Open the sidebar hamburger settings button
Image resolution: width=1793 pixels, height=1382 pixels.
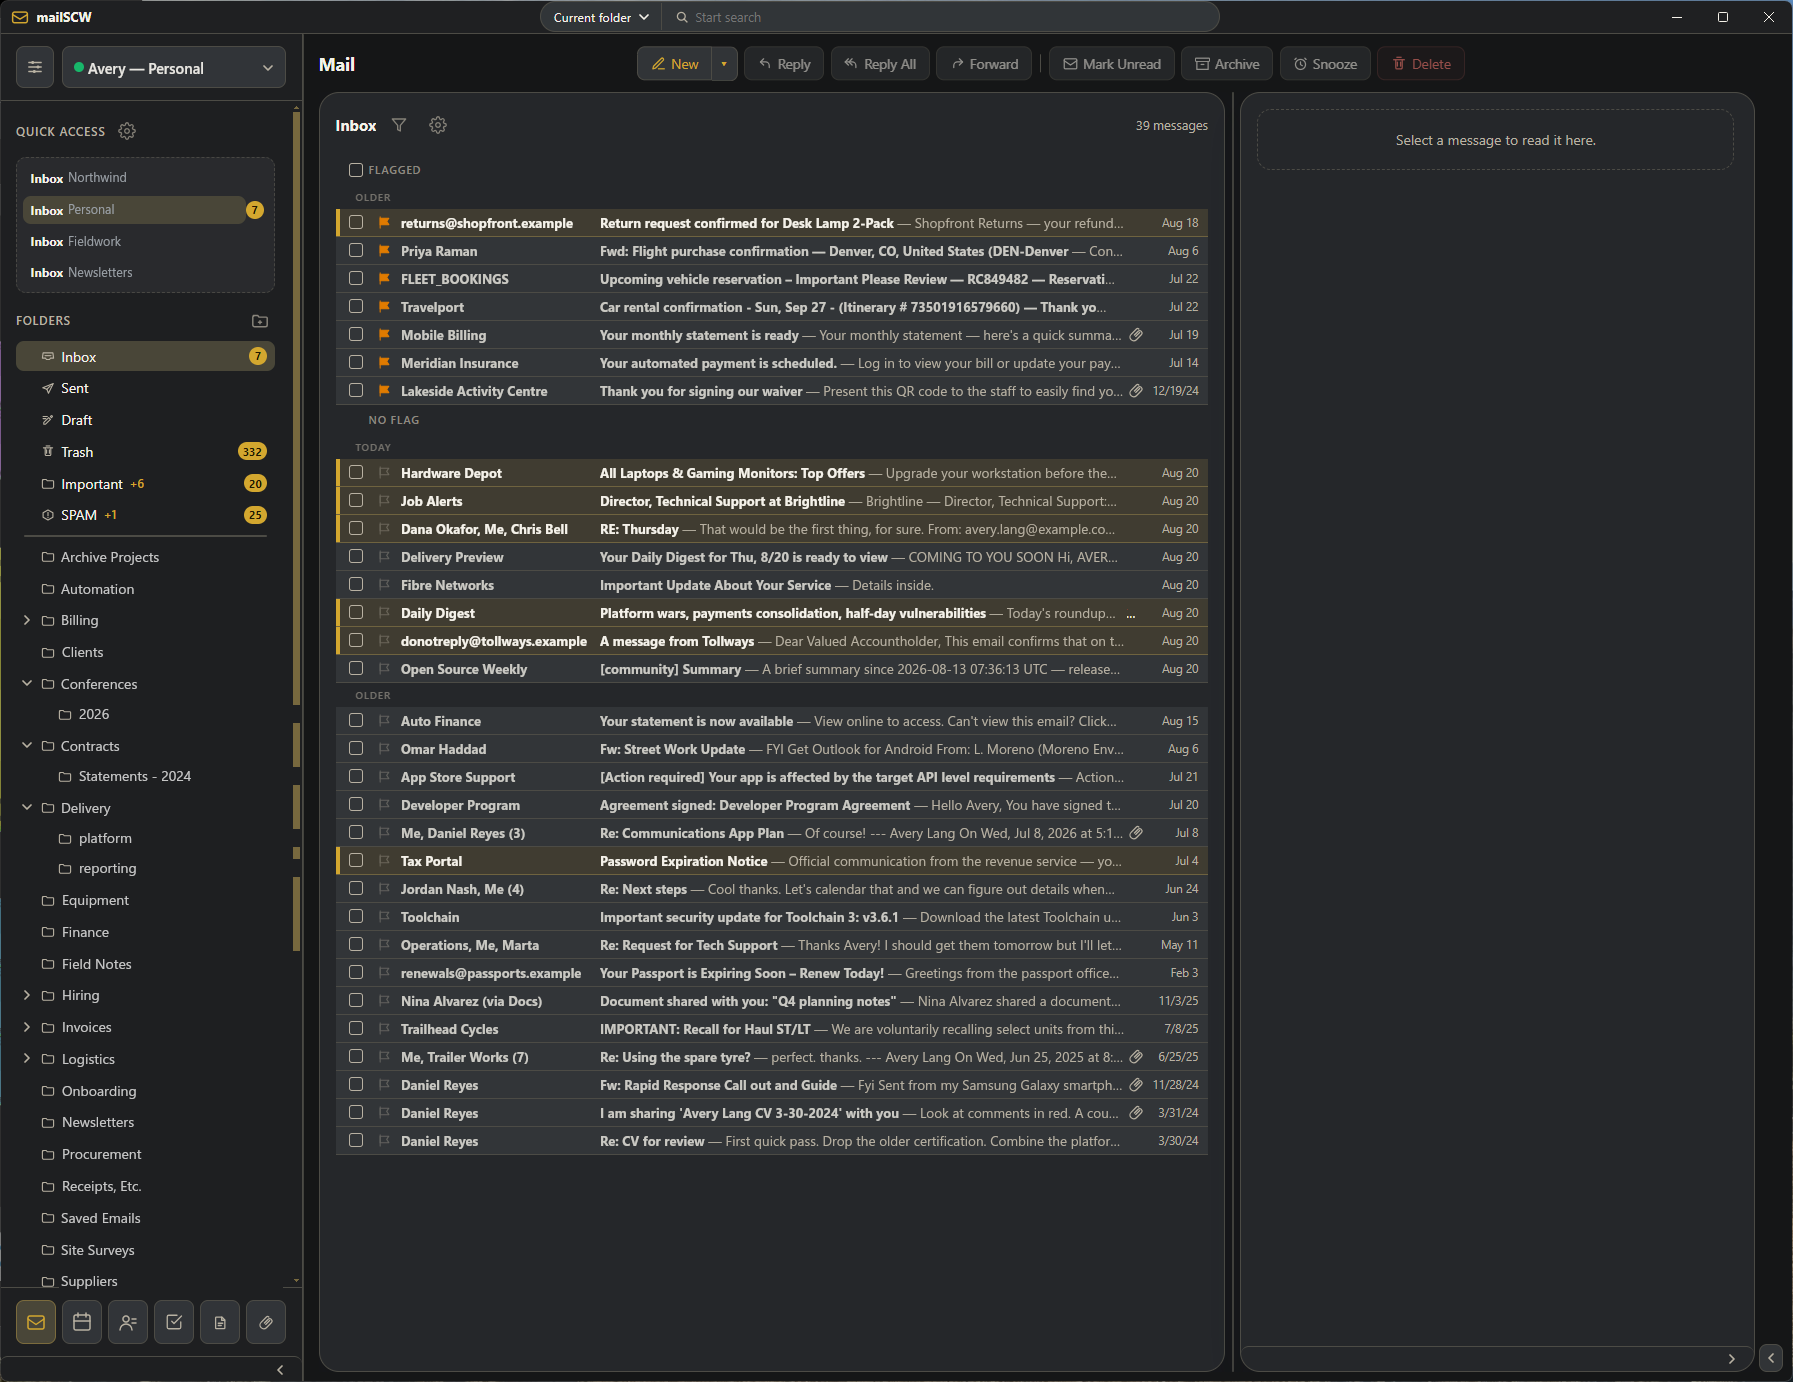click(x=35, y=67)
